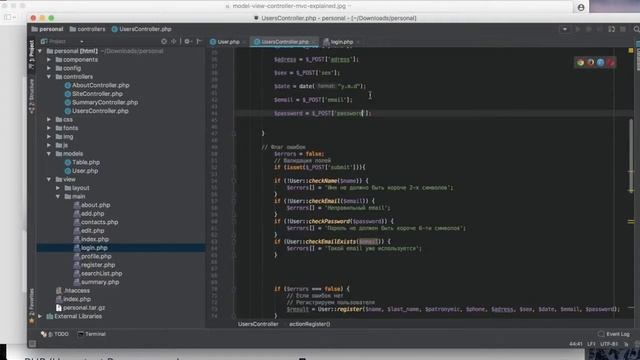Collapse the controllers folder
This screenshot has width=640, height=360.
[49, 77]
